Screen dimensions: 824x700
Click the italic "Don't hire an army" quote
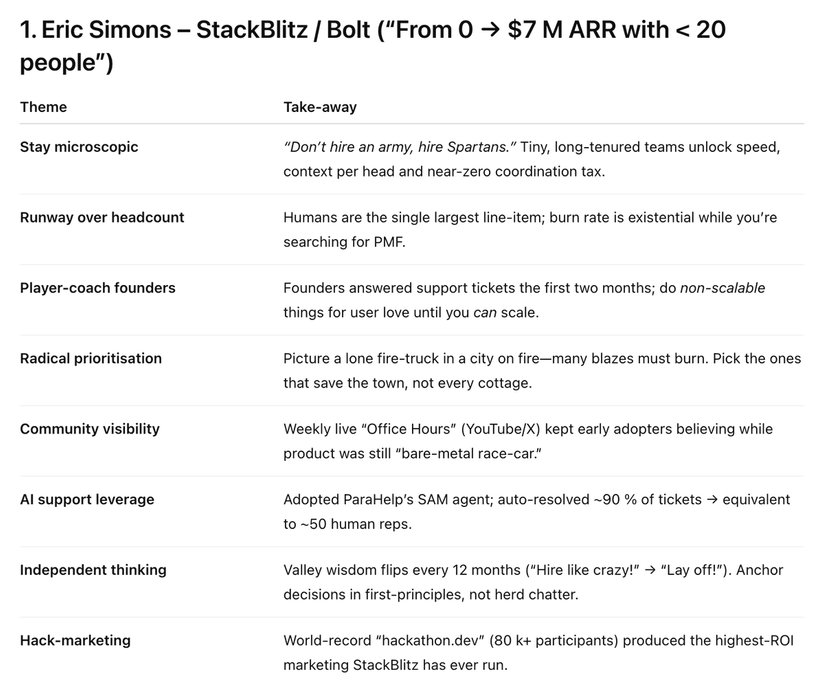click(400, 147)
